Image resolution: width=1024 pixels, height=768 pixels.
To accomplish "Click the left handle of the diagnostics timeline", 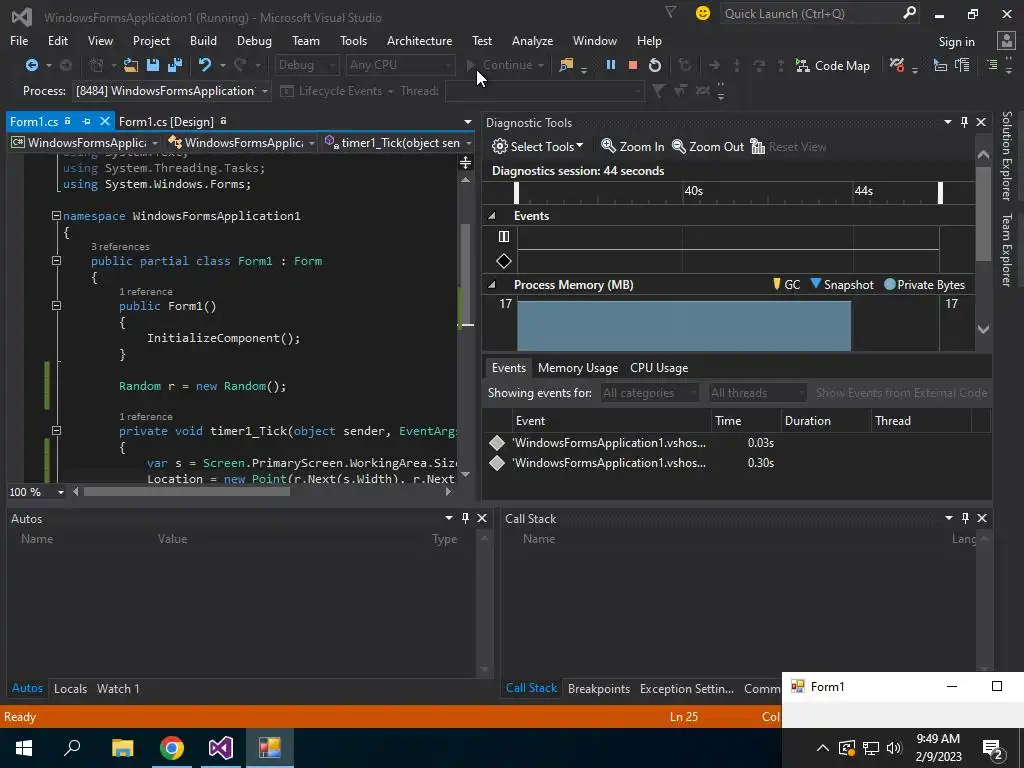I will click(x=517, y=193).
